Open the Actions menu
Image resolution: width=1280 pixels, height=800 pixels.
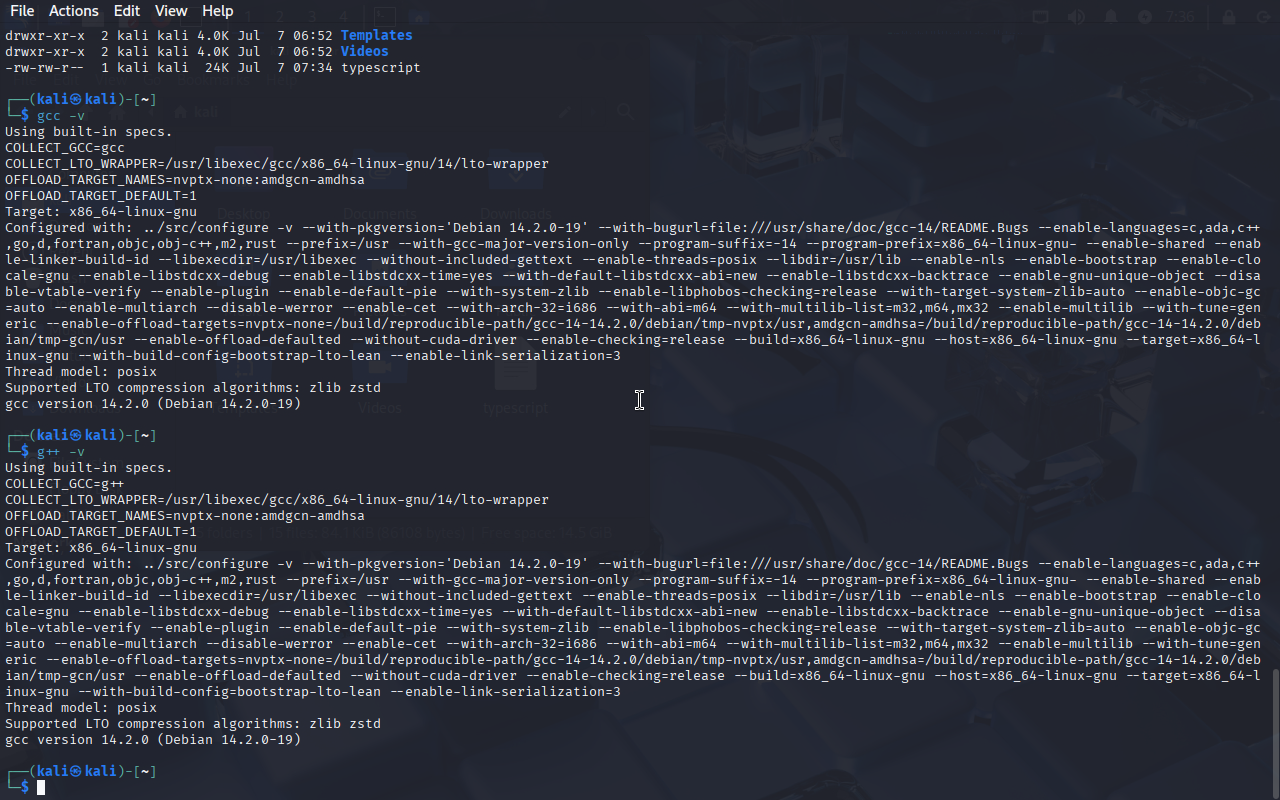click(74, 11)
